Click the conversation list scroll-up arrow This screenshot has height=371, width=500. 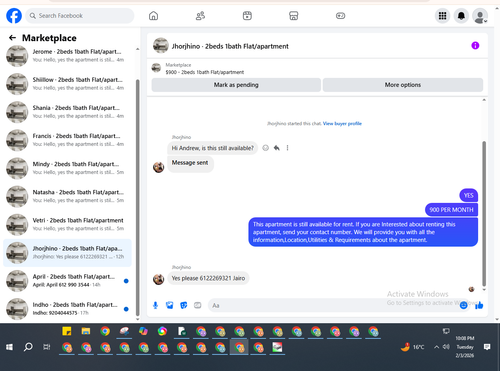(x=138, y=49)
